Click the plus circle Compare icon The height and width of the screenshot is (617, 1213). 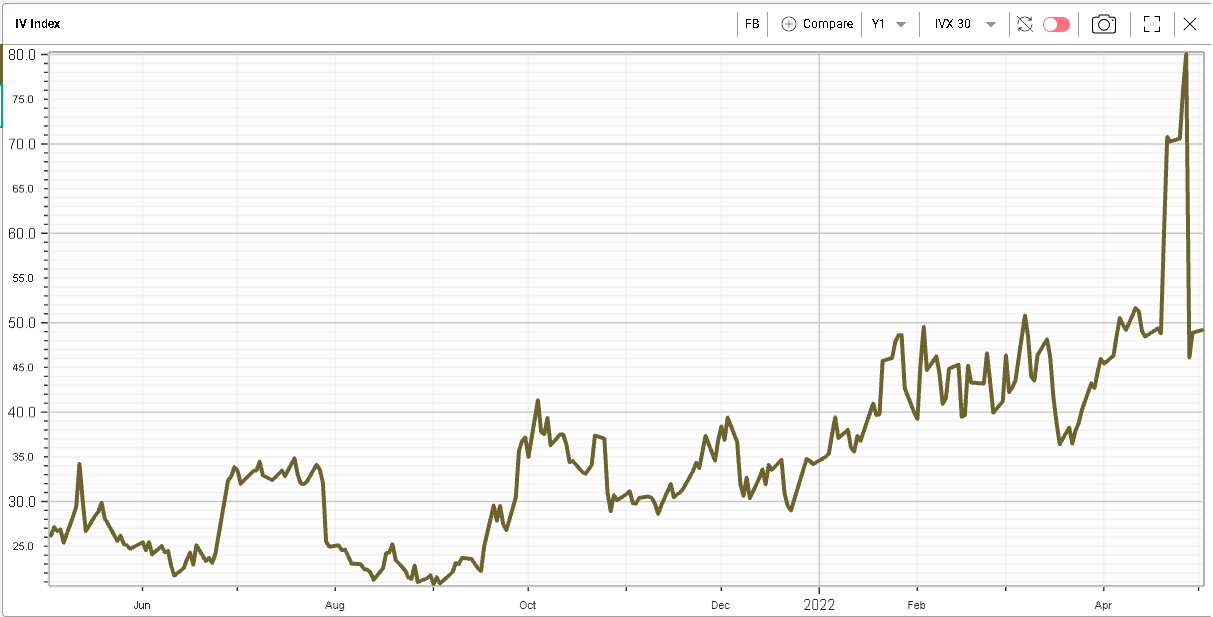[x=788, y=24]
